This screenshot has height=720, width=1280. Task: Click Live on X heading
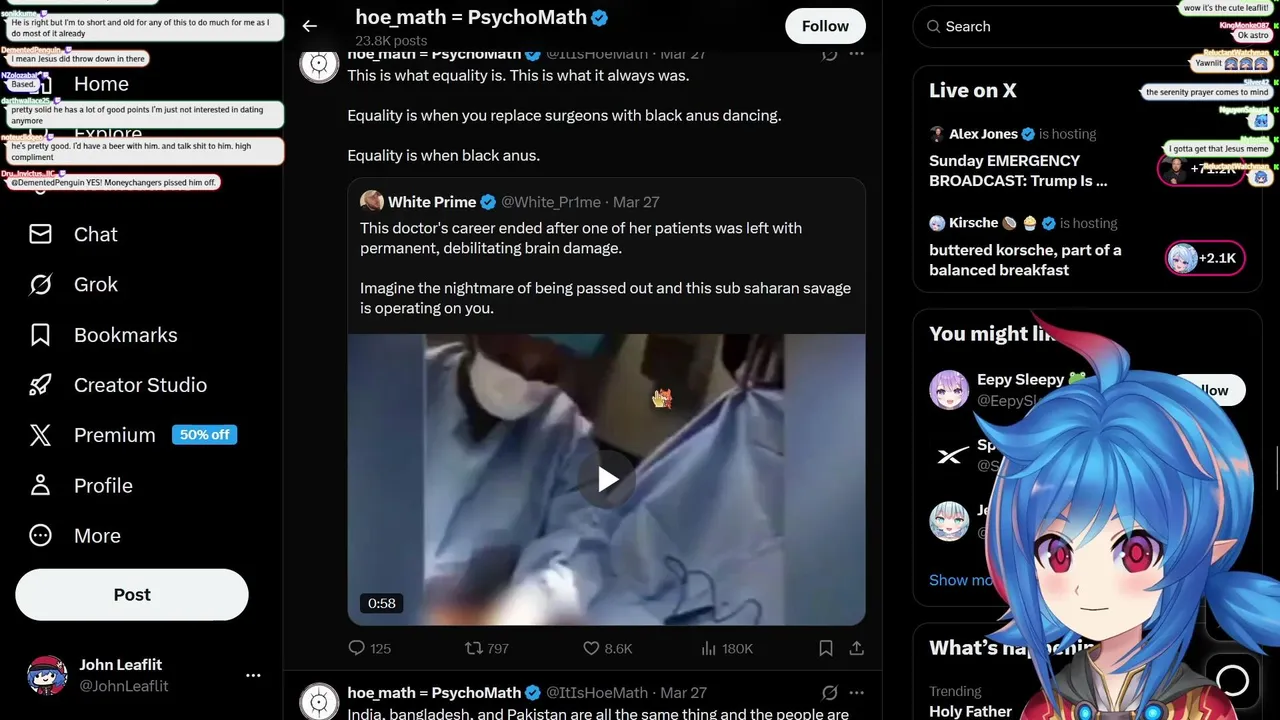(972, 90)
